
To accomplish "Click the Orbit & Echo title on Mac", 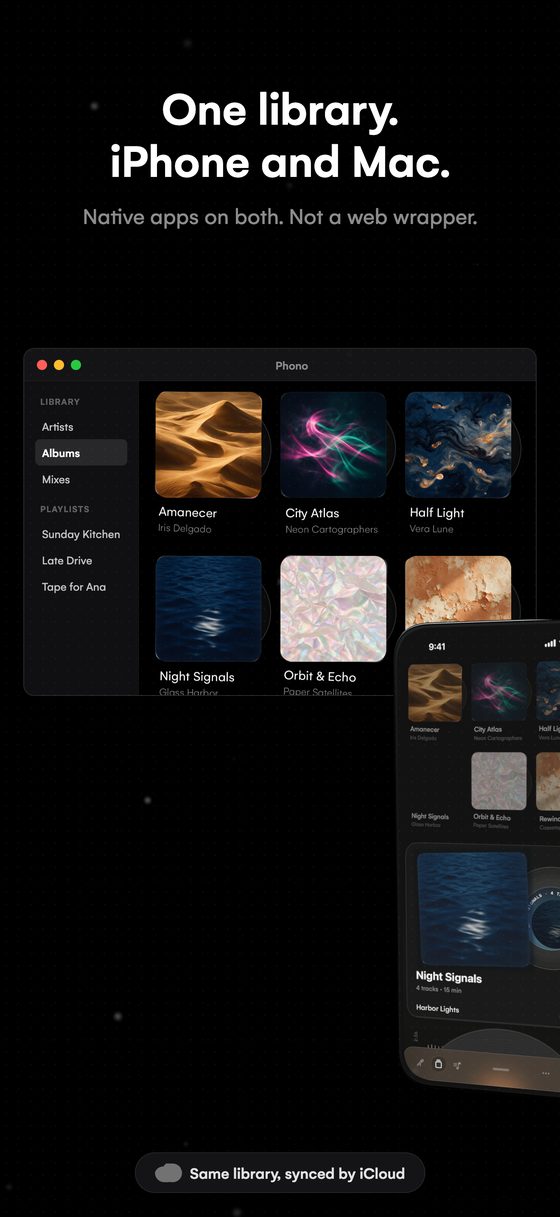I will tap(320, 677).
